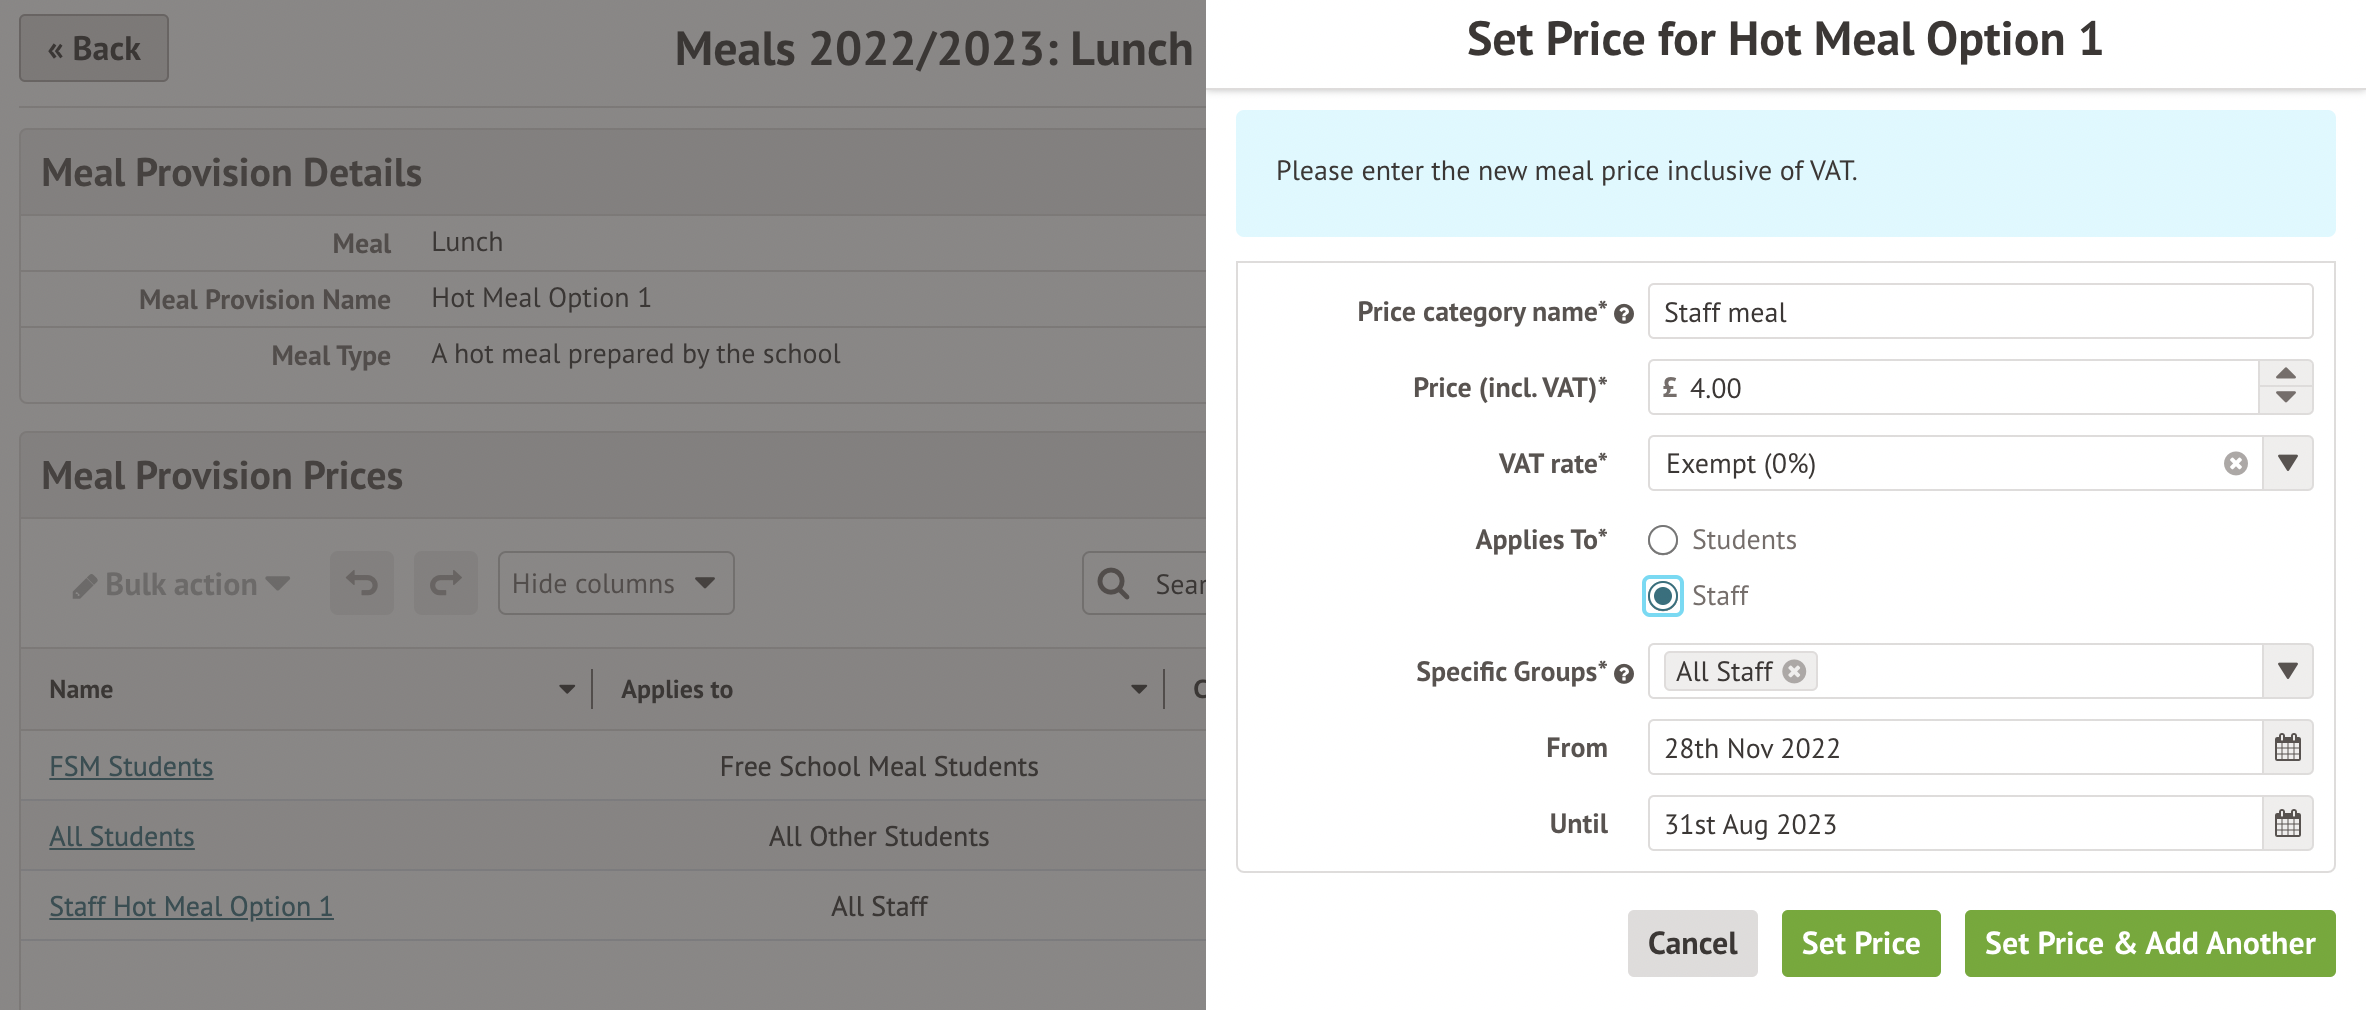Show help for Specific Groups field

coord(1624,674)
